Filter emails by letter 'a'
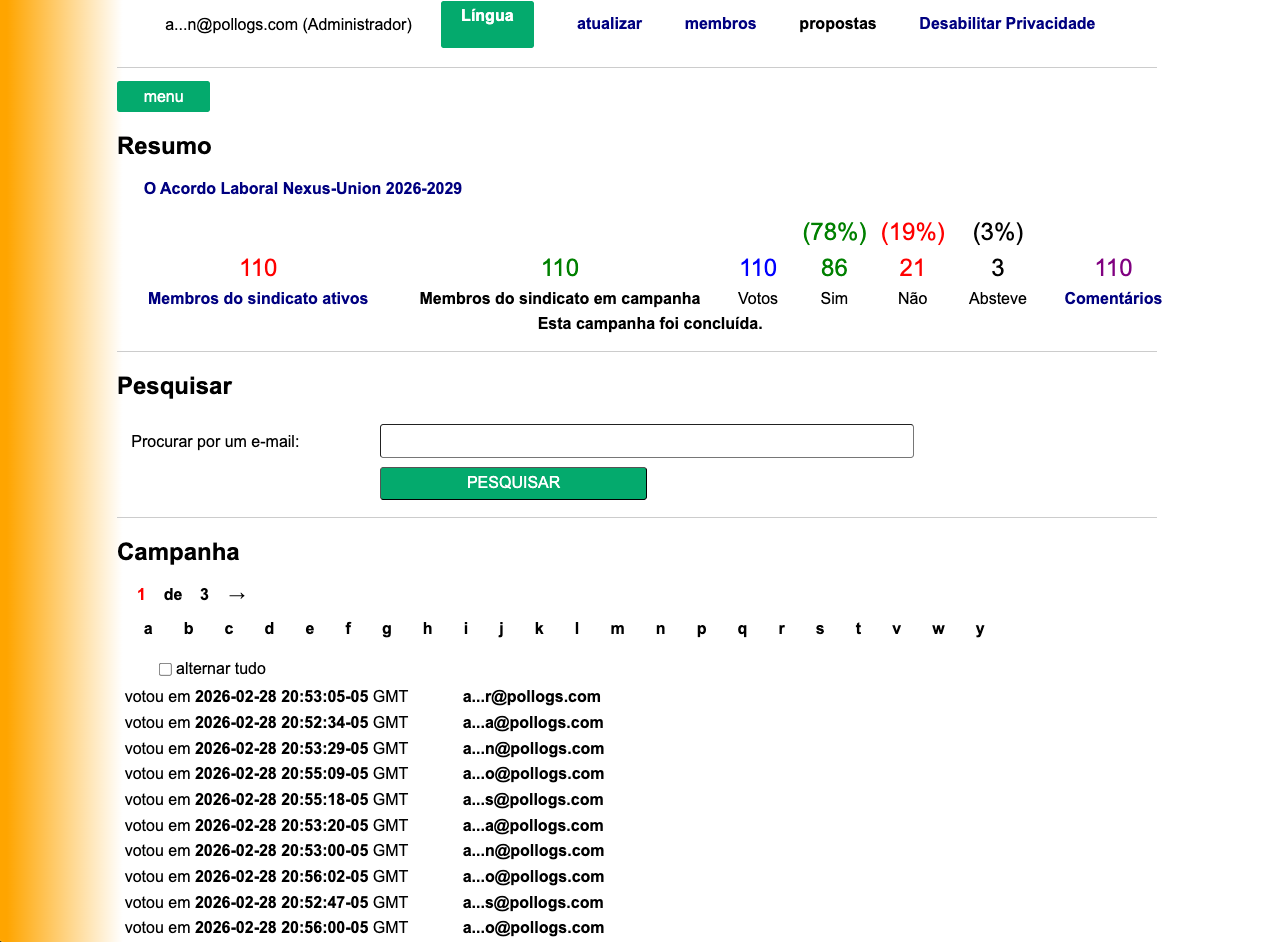Screen dimensions: 1275x942 tap(148, 629)
